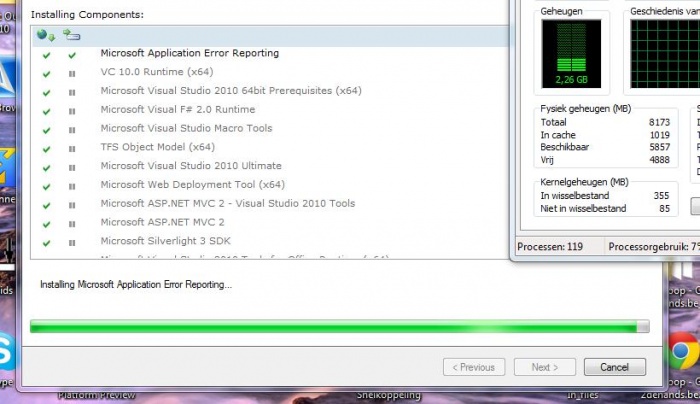This screenshot has height=404, width=700.
Task: Click pending install icon for Macro Tools
Action: coord(72,130)
